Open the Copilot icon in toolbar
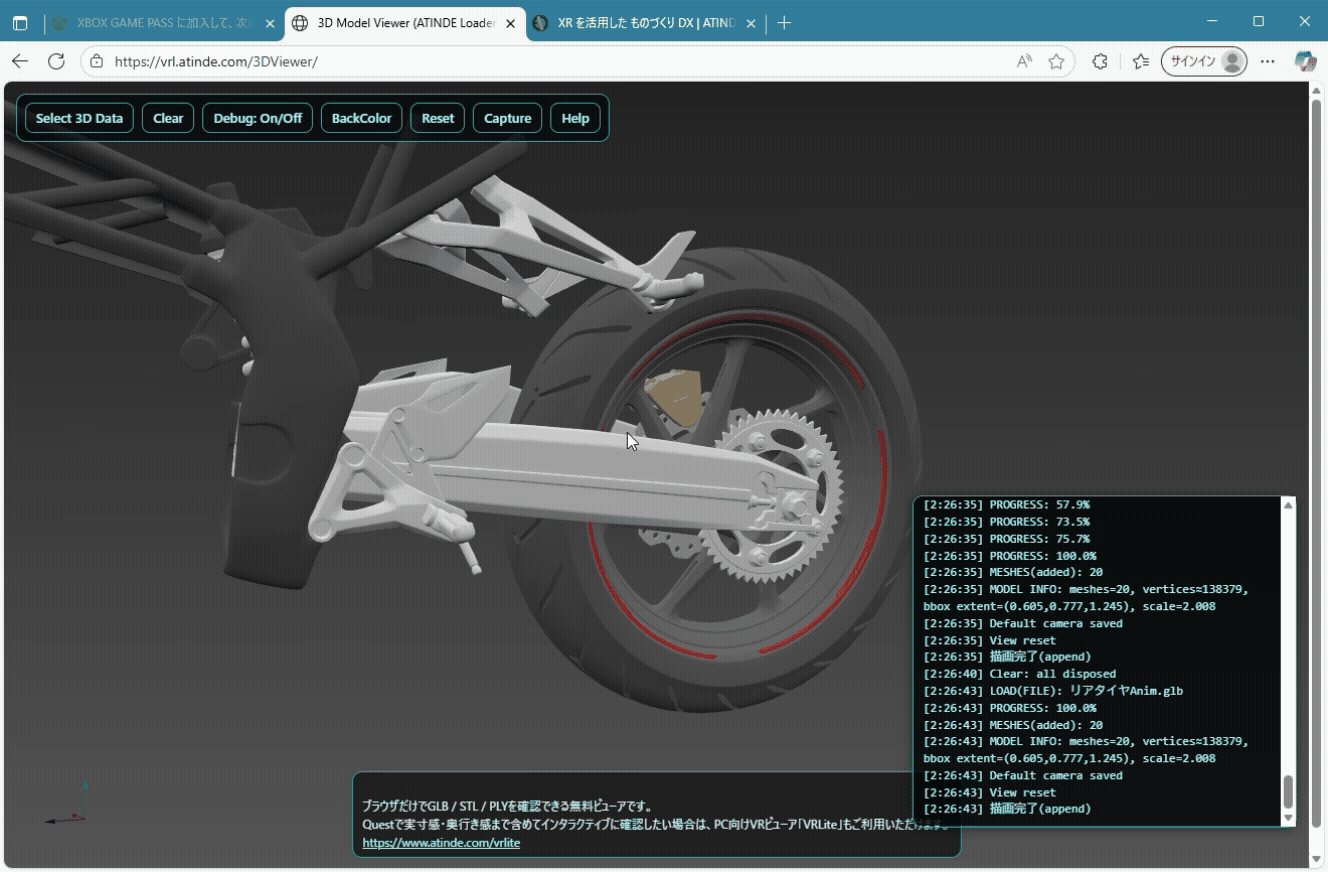The height and width of the screenshot is (872, 1328). click(1305, 62)
